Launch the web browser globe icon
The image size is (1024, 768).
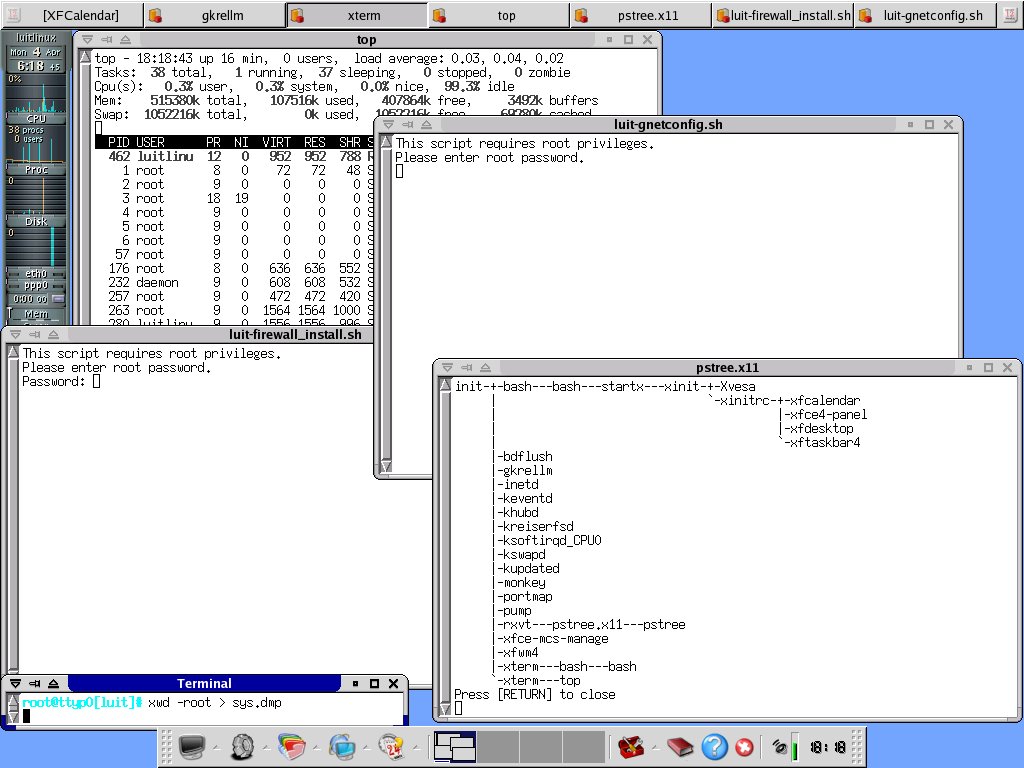[342, 746]
